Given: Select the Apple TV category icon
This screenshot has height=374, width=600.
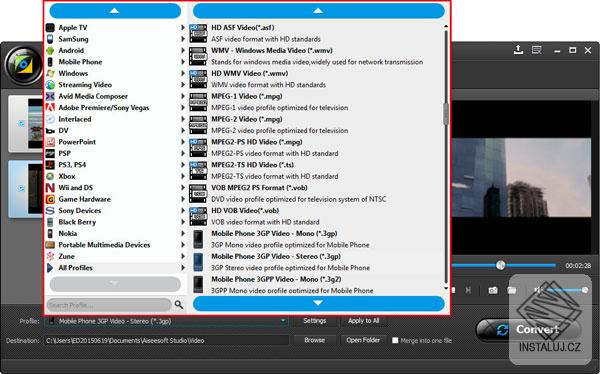Looking at the screenshot, I should [50, 28].
